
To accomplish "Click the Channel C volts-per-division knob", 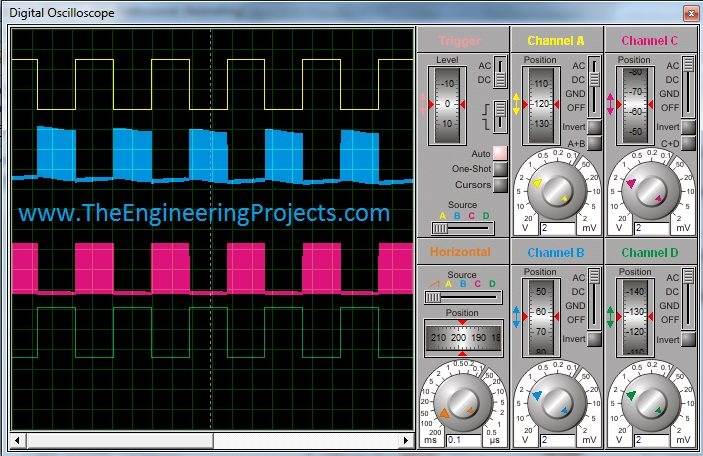I will click(651, 191).
